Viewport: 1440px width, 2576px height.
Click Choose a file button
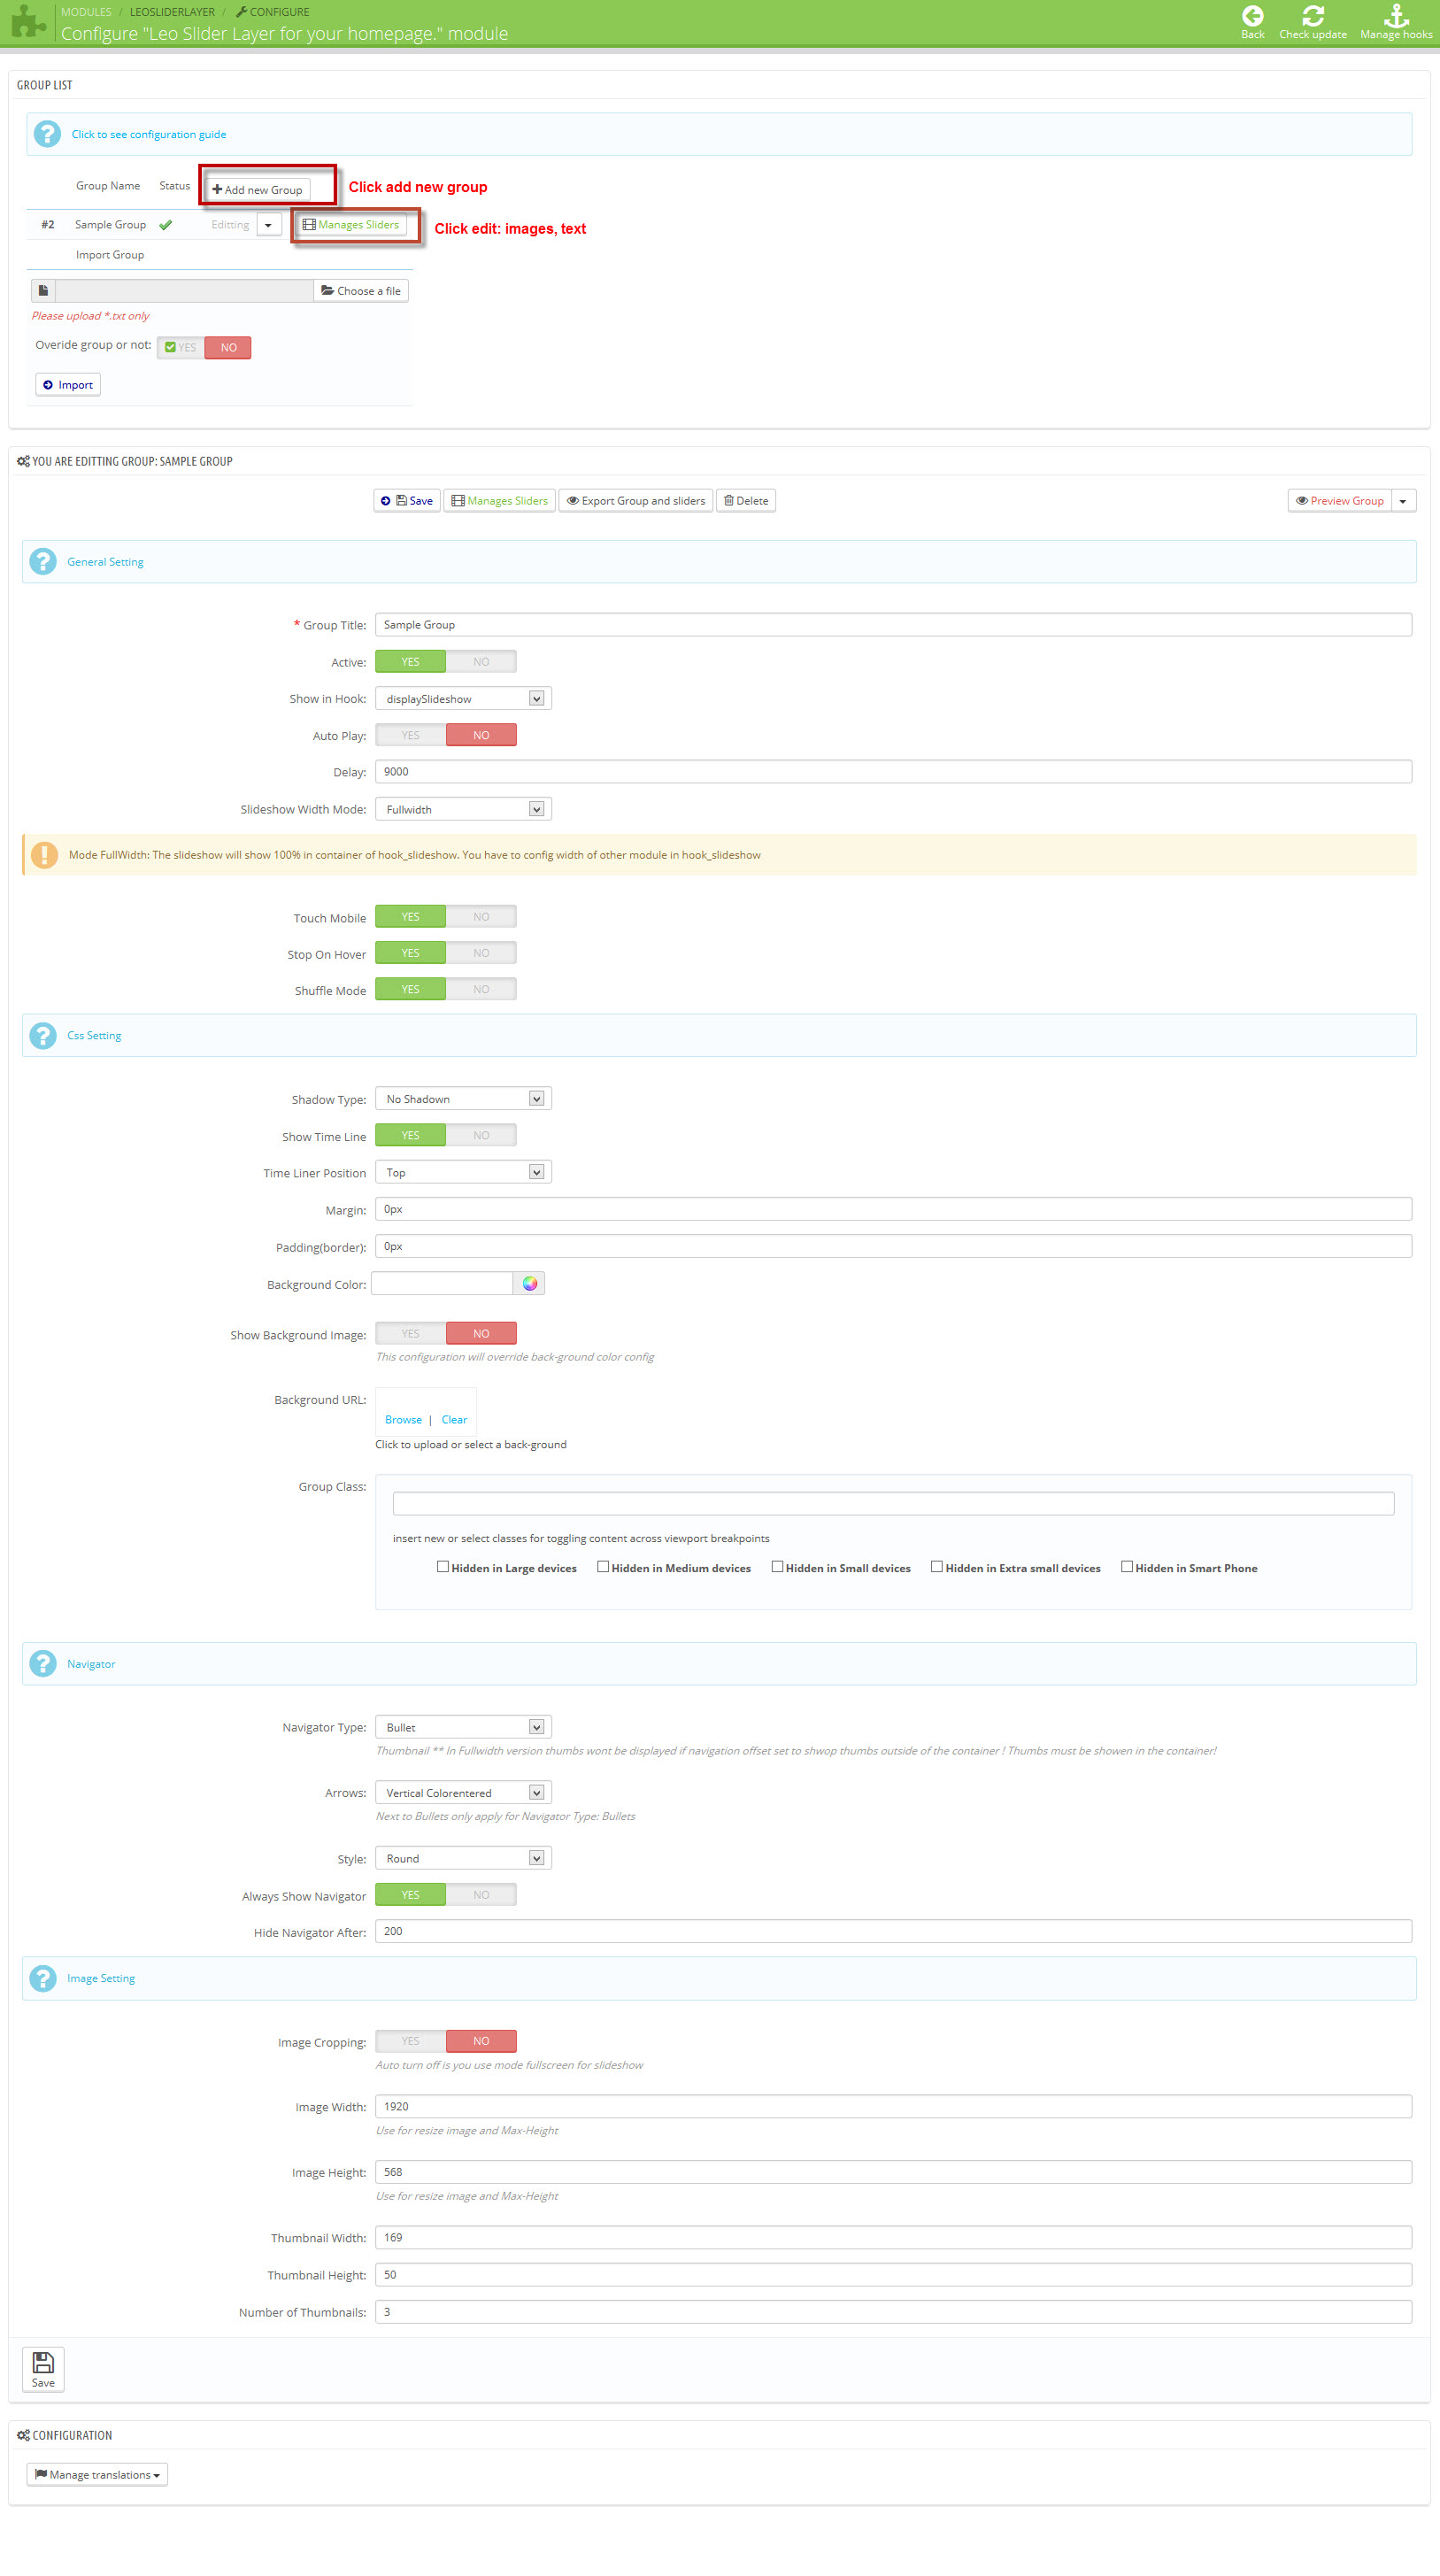(x=361, y=291)
